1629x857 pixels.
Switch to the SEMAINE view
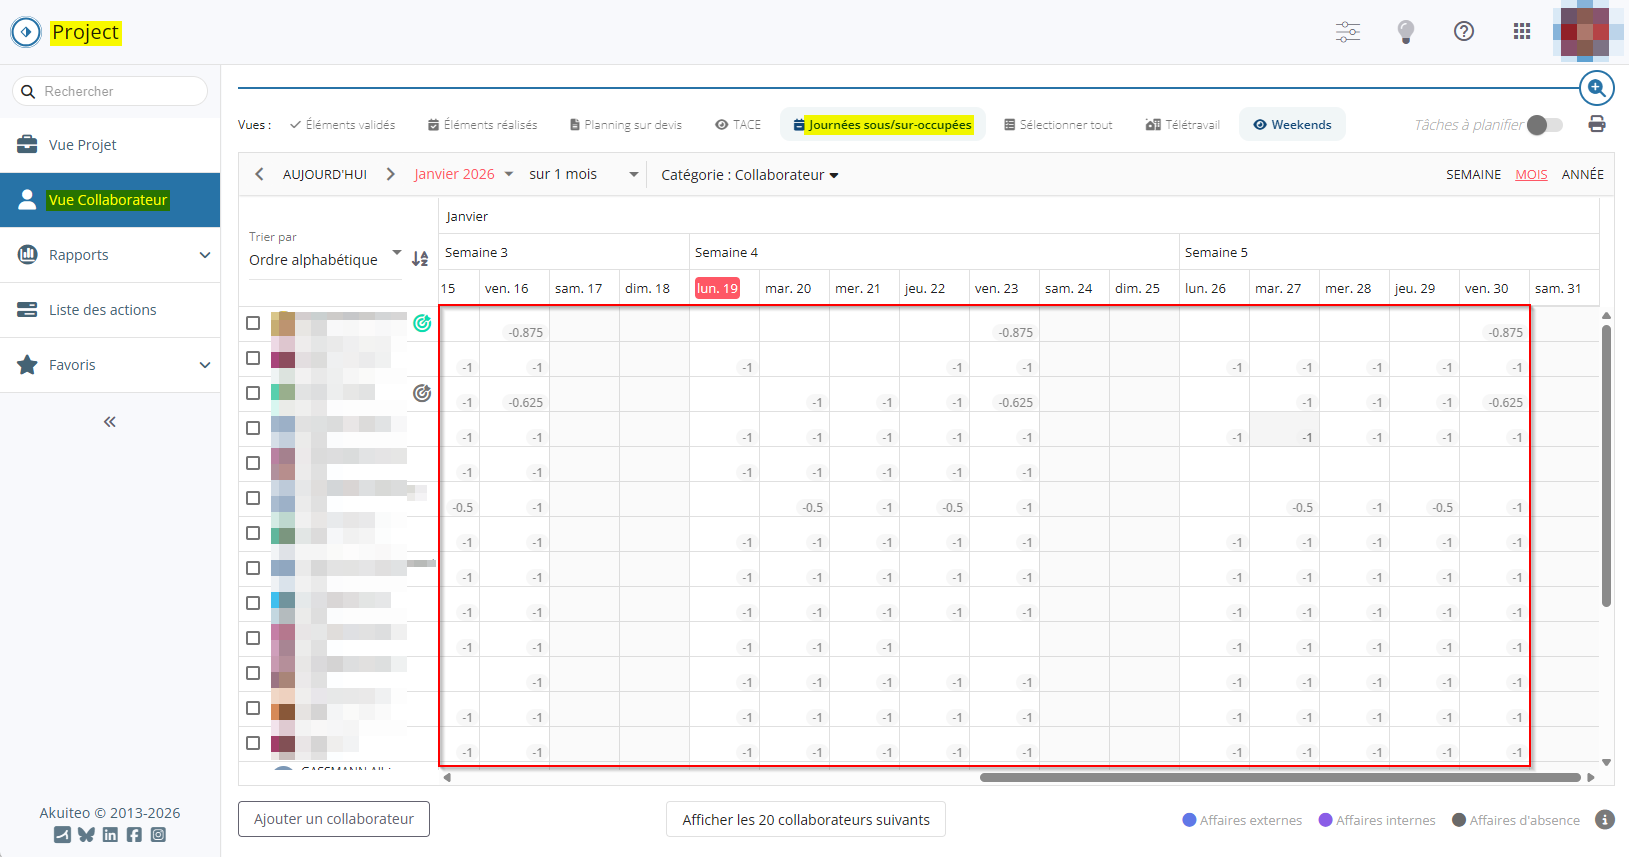(1473, 174)
